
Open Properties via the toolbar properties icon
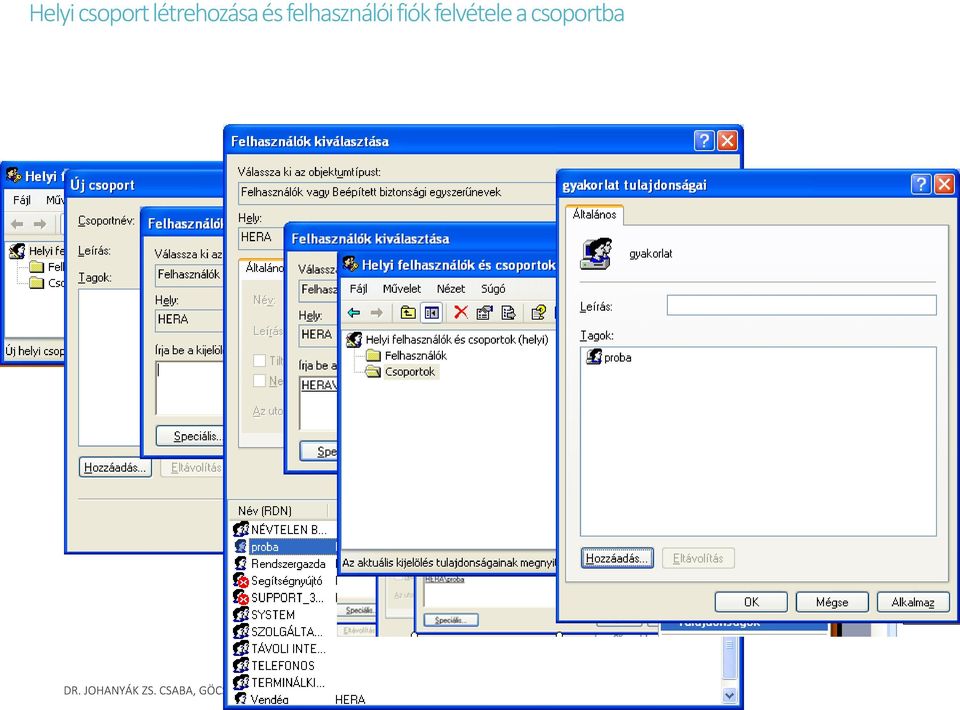484,313
